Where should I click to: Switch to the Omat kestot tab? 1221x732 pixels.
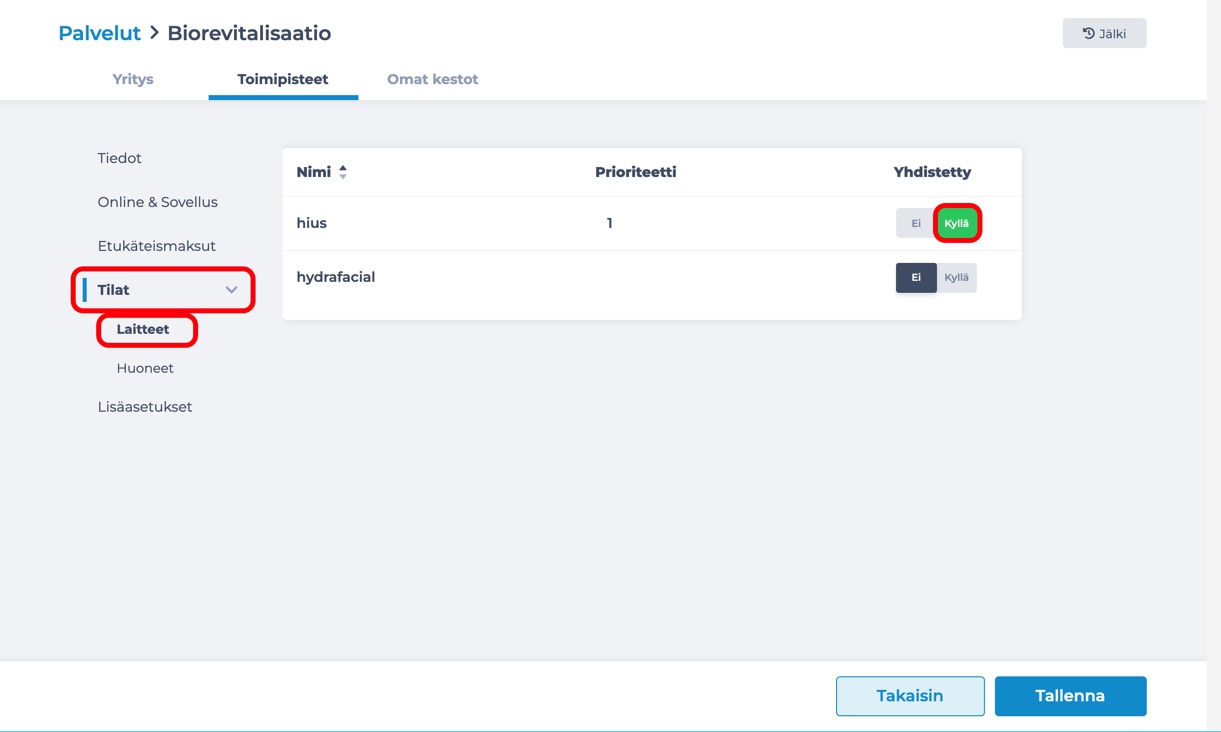click(x=432, y=79)
